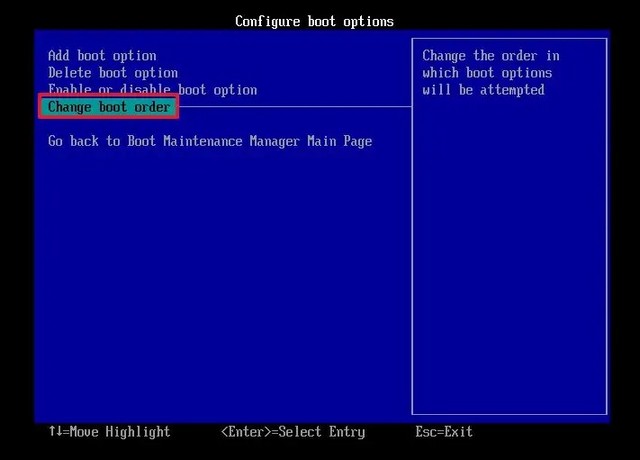Click the Configure boot options title
640x460 pixels.
coord(314,21)
